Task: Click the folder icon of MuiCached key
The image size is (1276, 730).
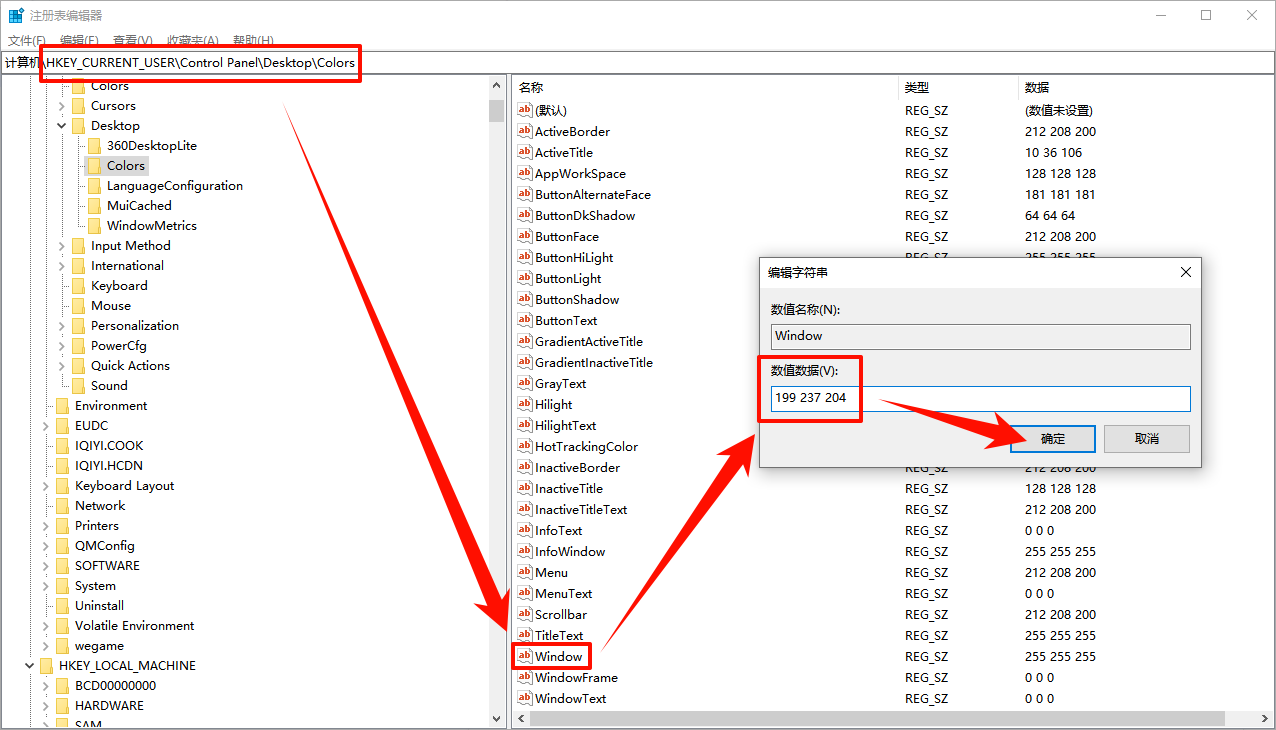Action: 94,205
